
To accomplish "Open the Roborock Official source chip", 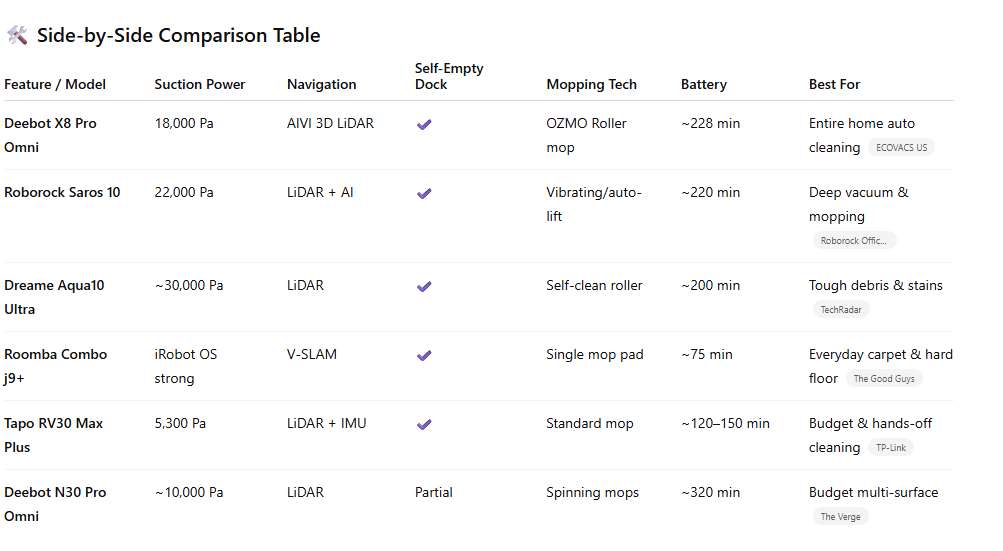I will pos(854,241).
